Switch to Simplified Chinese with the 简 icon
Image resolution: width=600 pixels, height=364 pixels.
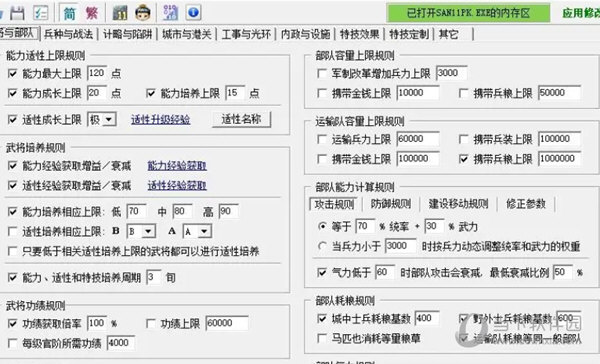pos(70,13)
